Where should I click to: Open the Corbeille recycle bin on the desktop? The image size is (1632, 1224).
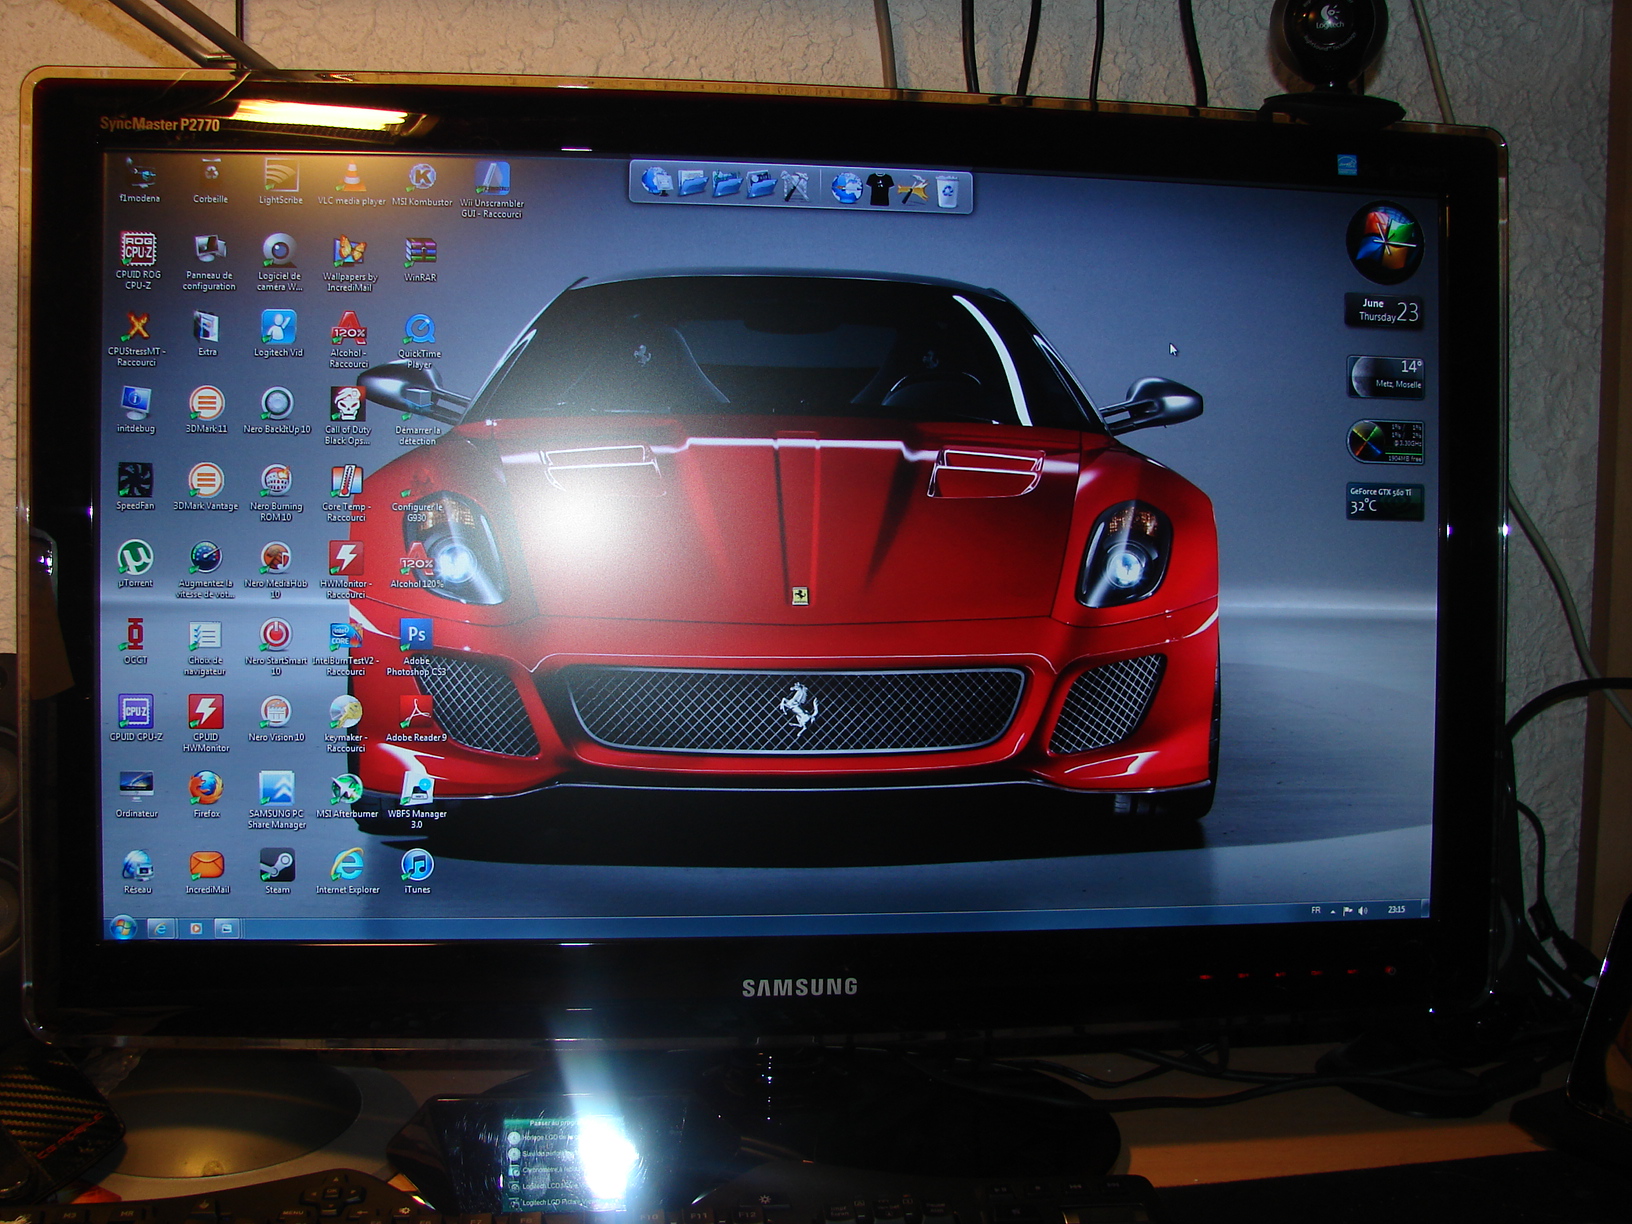(x=210, y=176)
